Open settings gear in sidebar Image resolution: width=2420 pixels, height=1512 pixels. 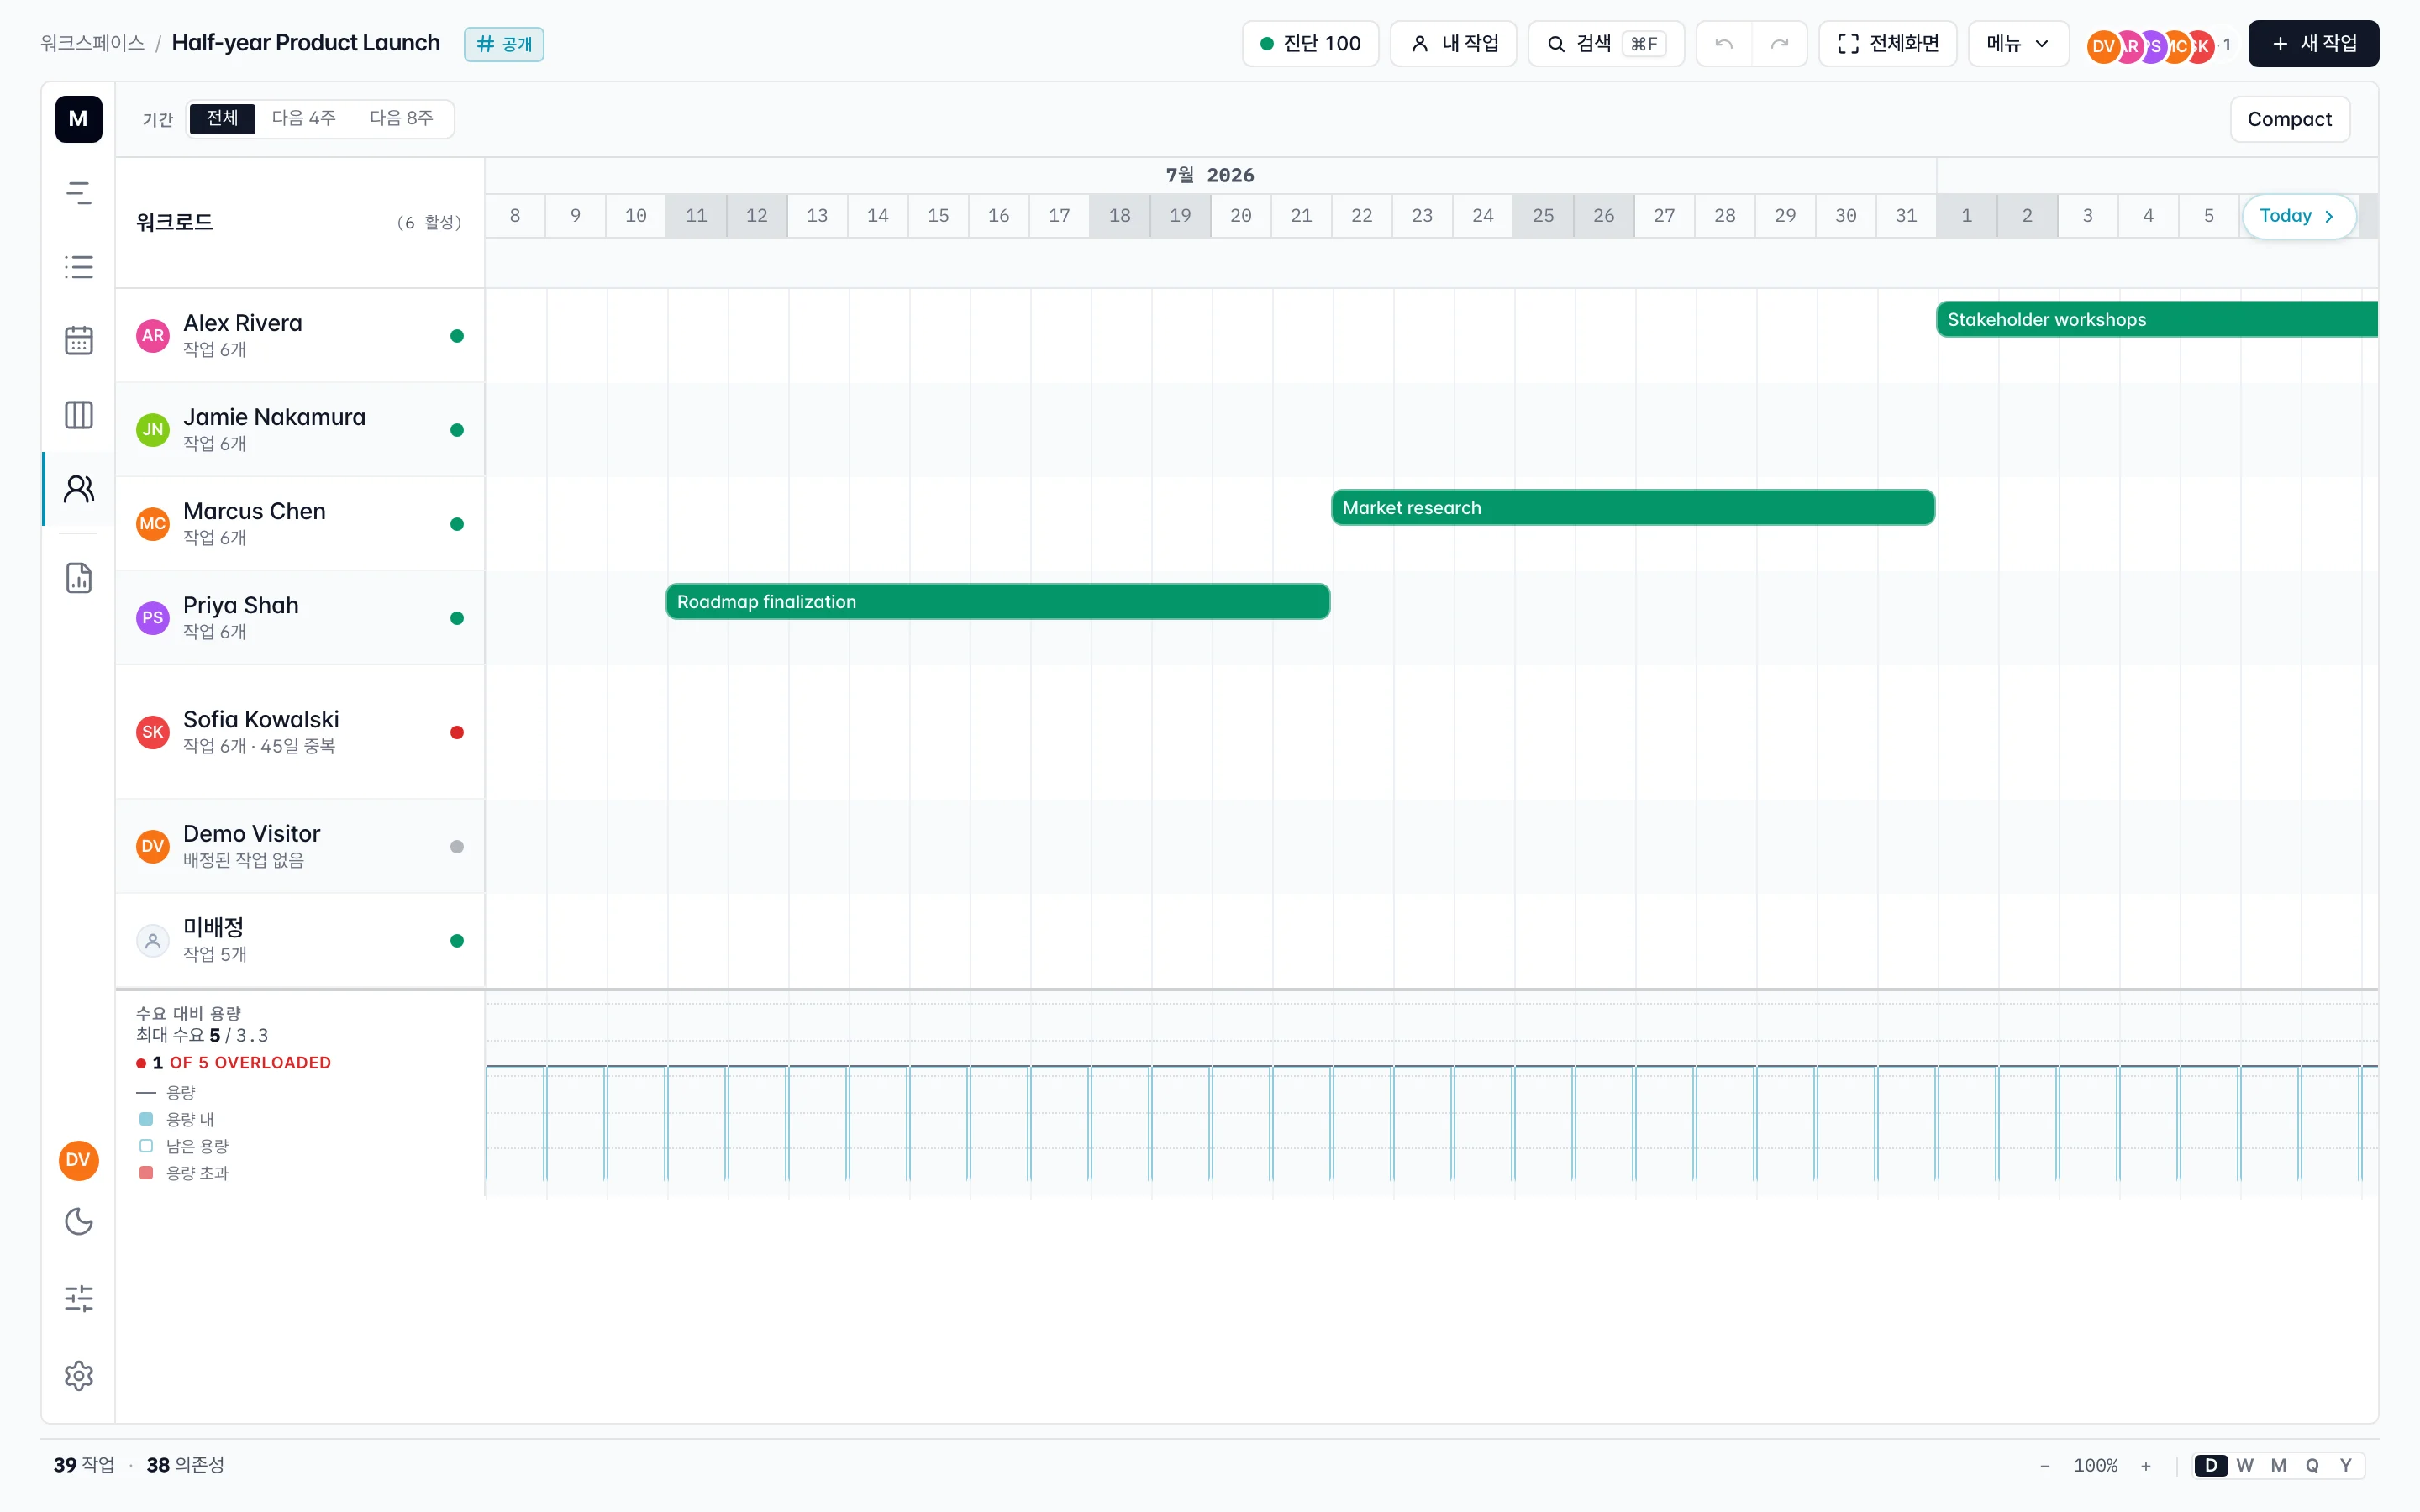tap(78, 1376)
